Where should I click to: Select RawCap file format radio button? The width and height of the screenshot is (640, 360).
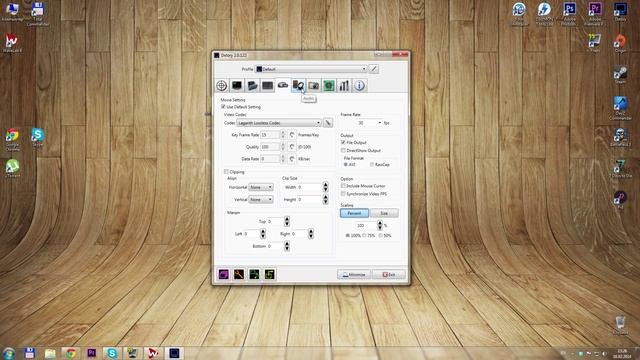coord(371,164)
